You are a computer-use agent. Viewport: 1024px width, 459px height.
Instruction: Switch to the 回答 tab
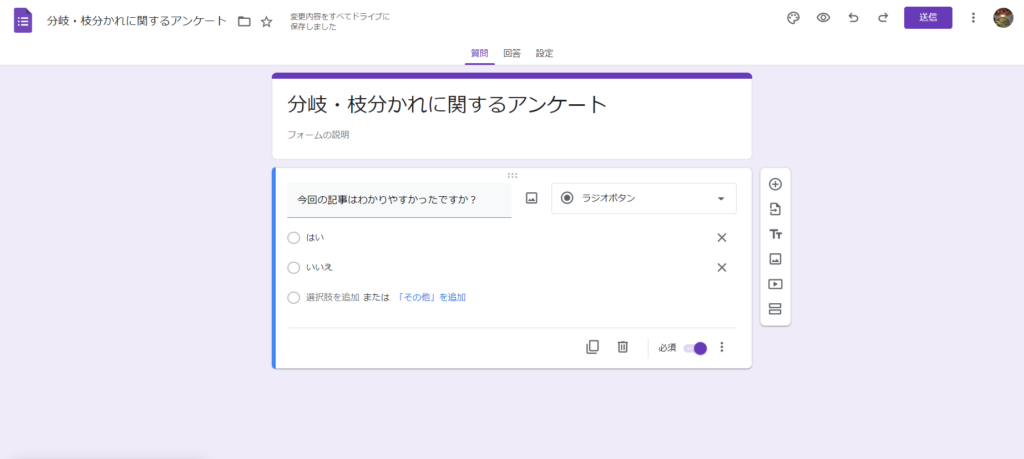point(512,54)
